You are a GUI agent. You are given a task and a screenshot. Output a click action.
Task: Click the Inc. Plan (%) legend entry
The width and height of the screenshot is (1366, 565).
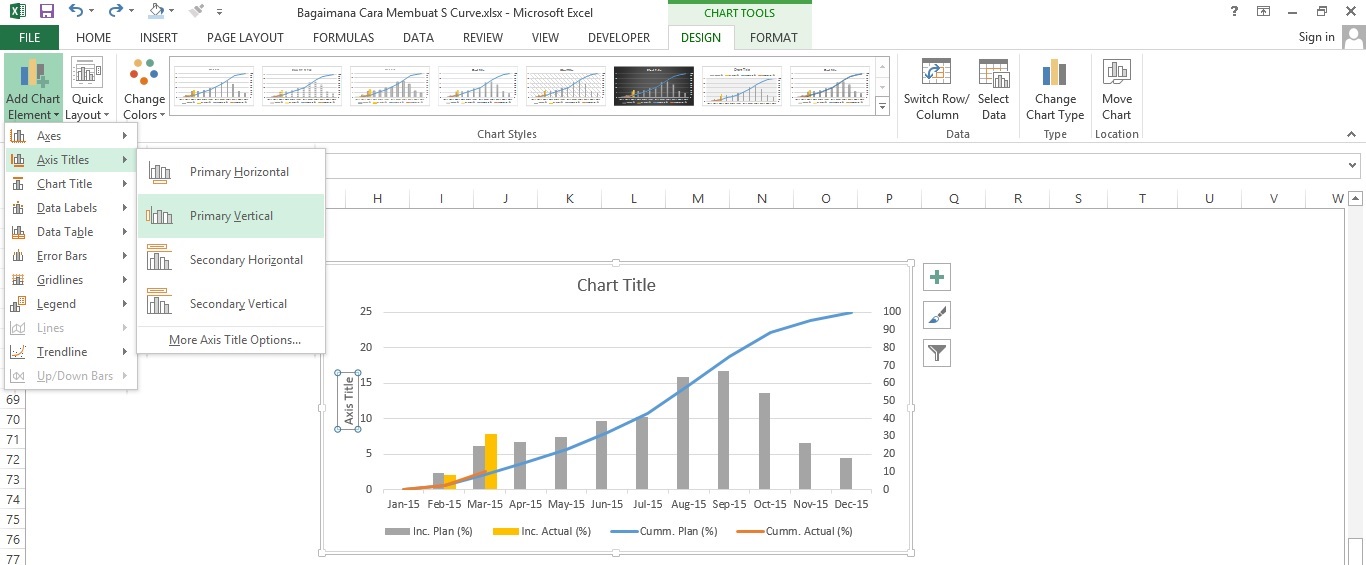pyautogui.click(x=428, y=531)
